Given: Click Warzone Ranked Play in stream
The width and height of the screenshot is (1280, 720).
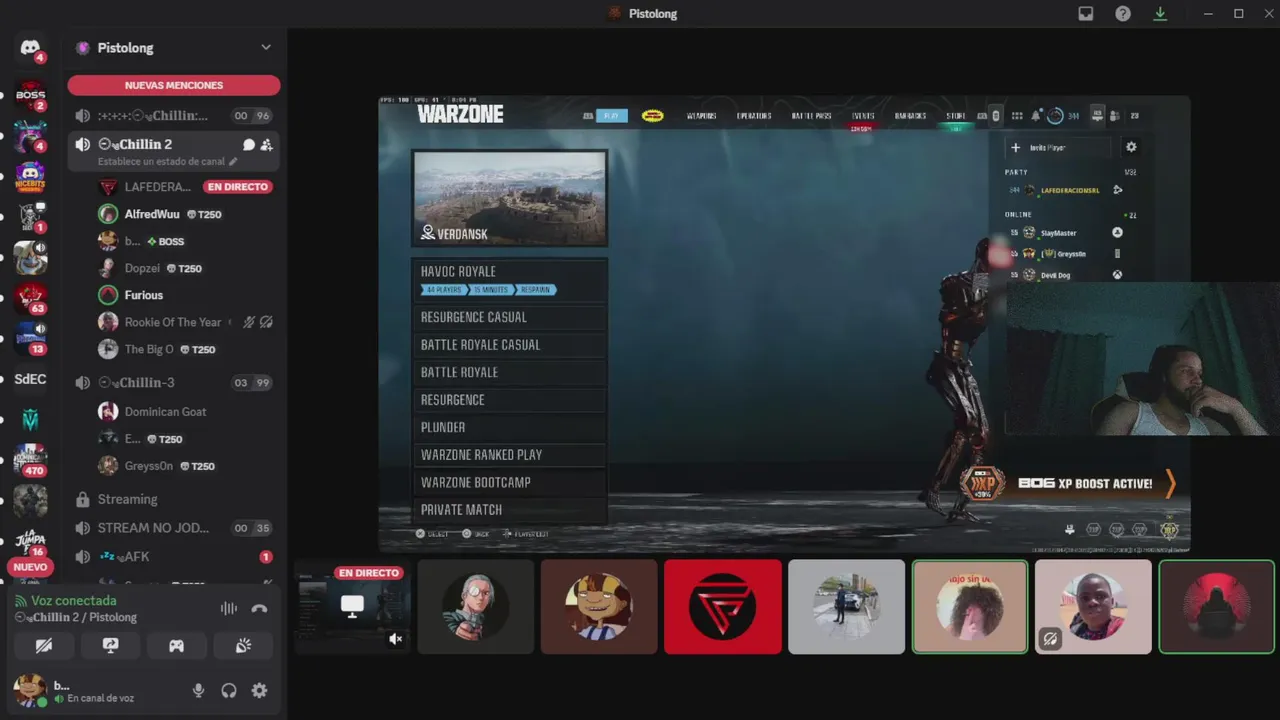Looking at the screenshot, I should 509,455.
